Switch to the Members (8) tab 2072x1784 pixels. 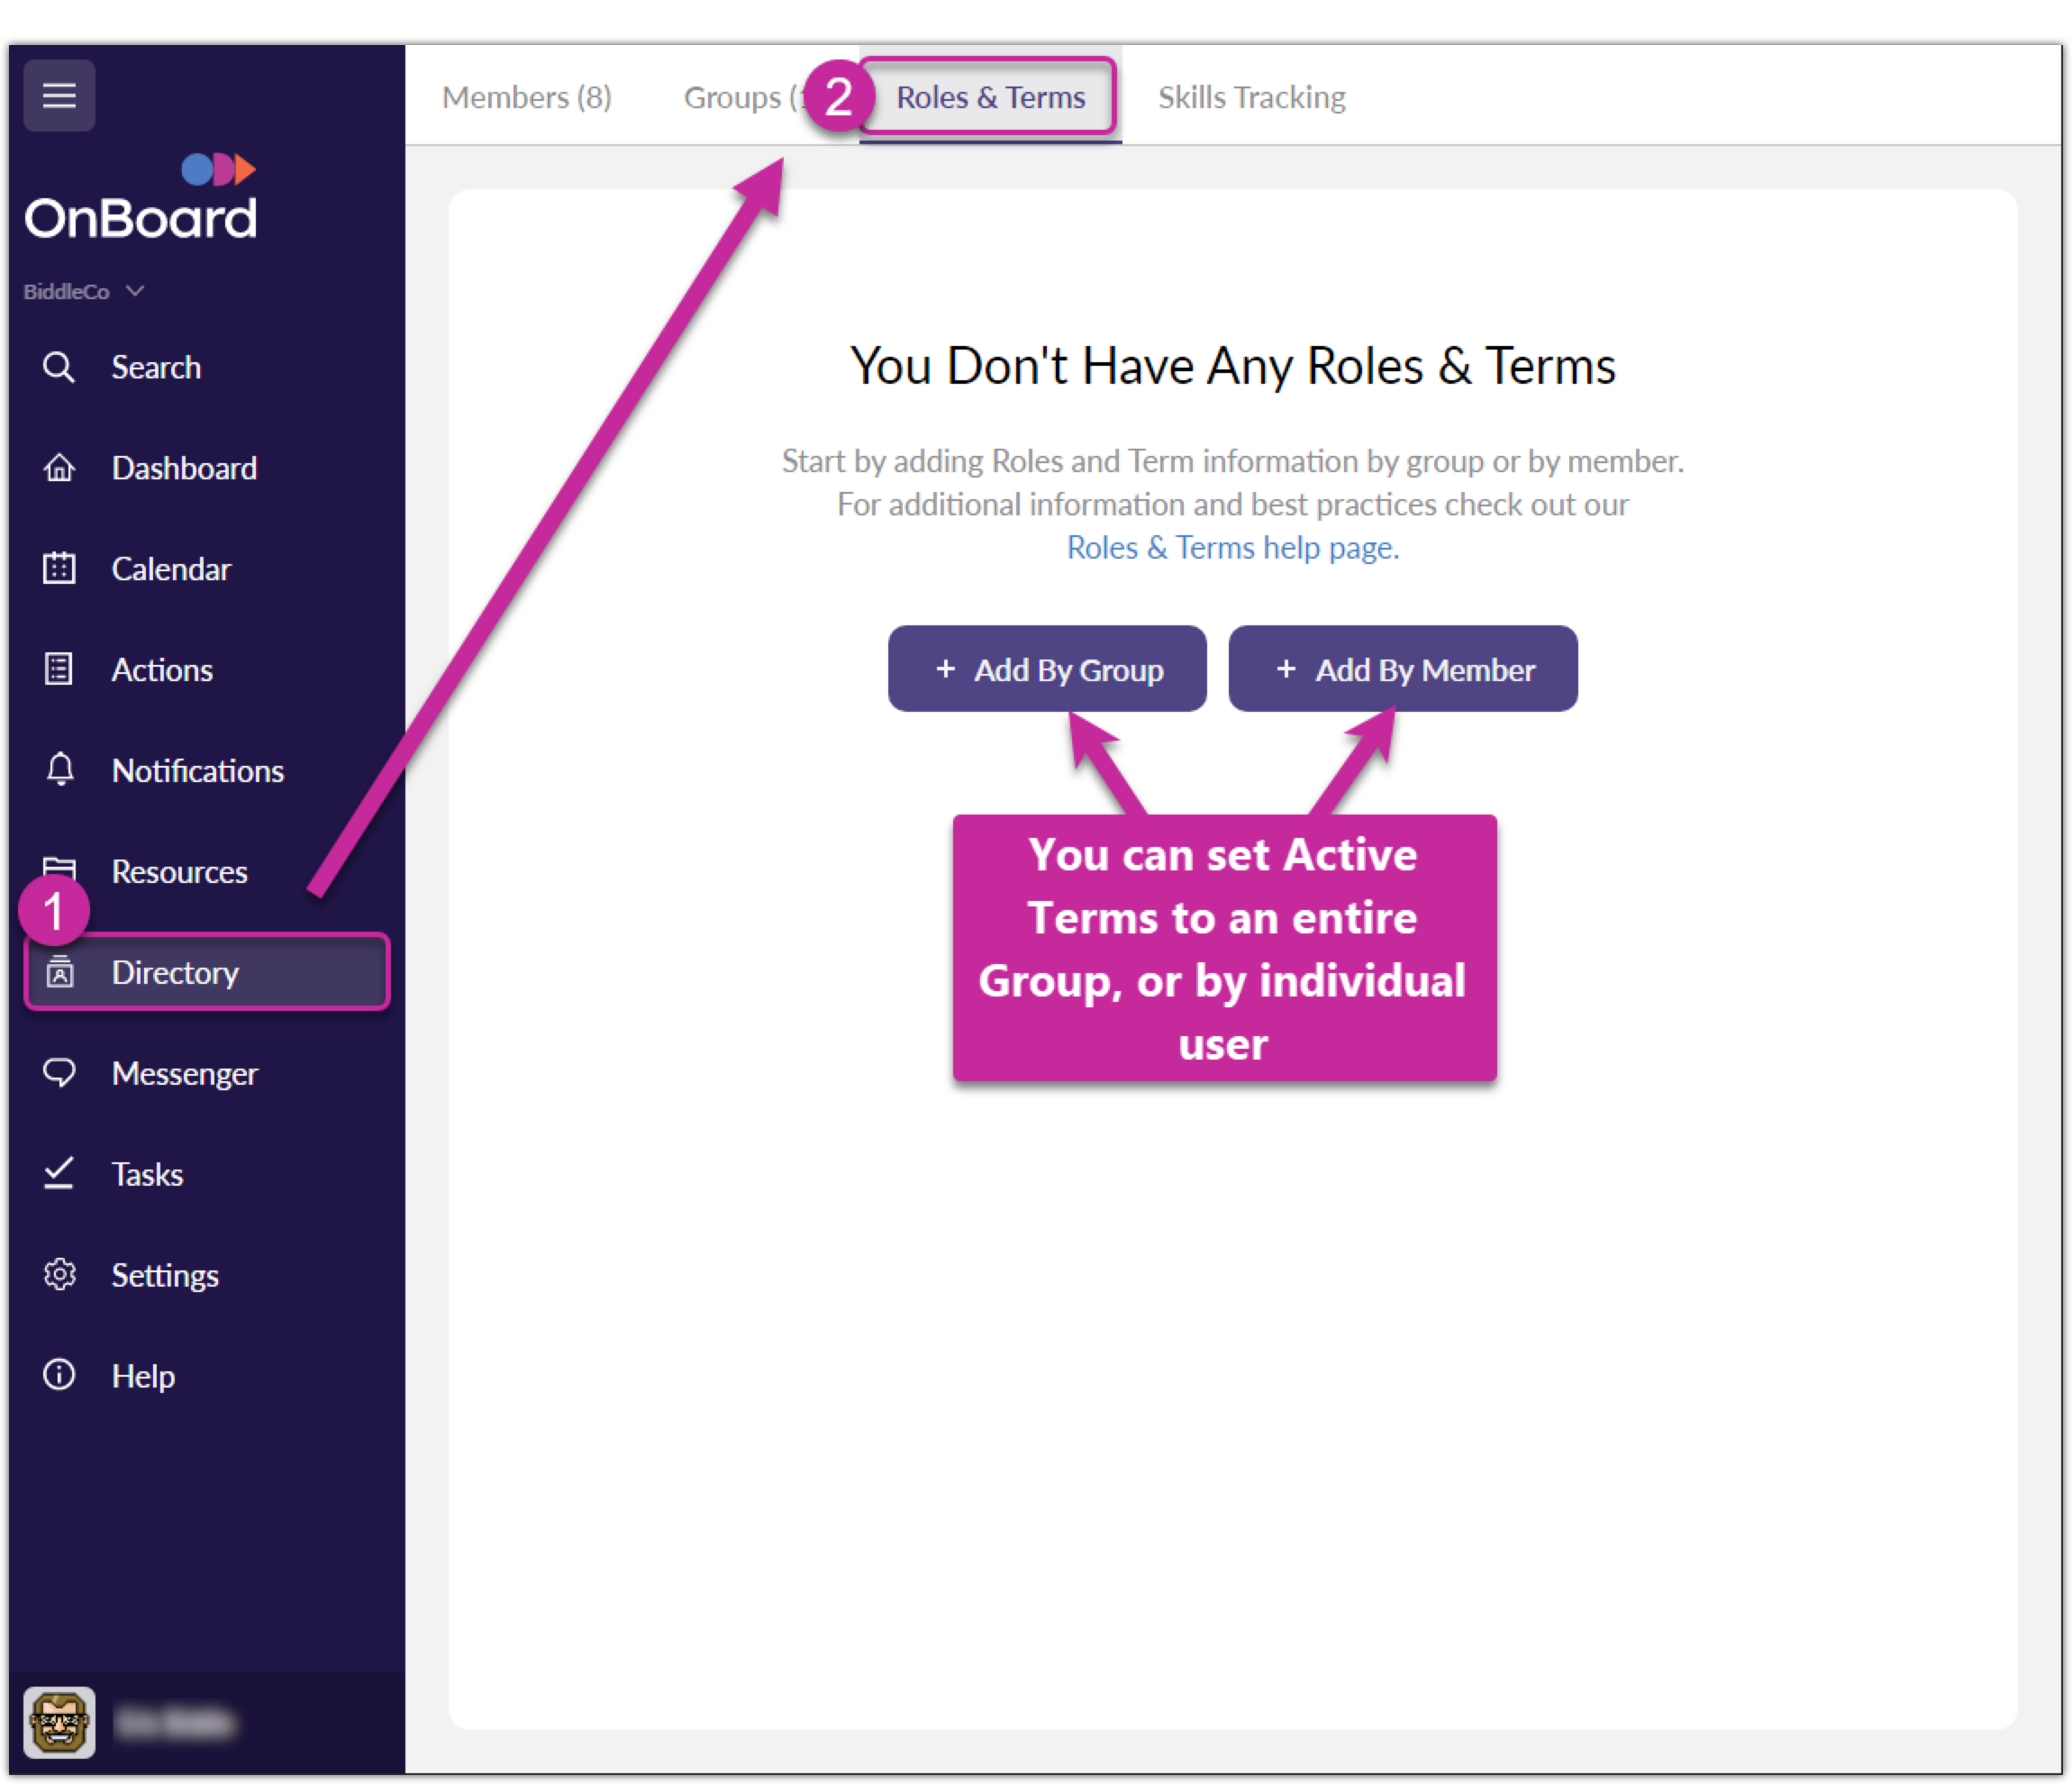[526, 97]
